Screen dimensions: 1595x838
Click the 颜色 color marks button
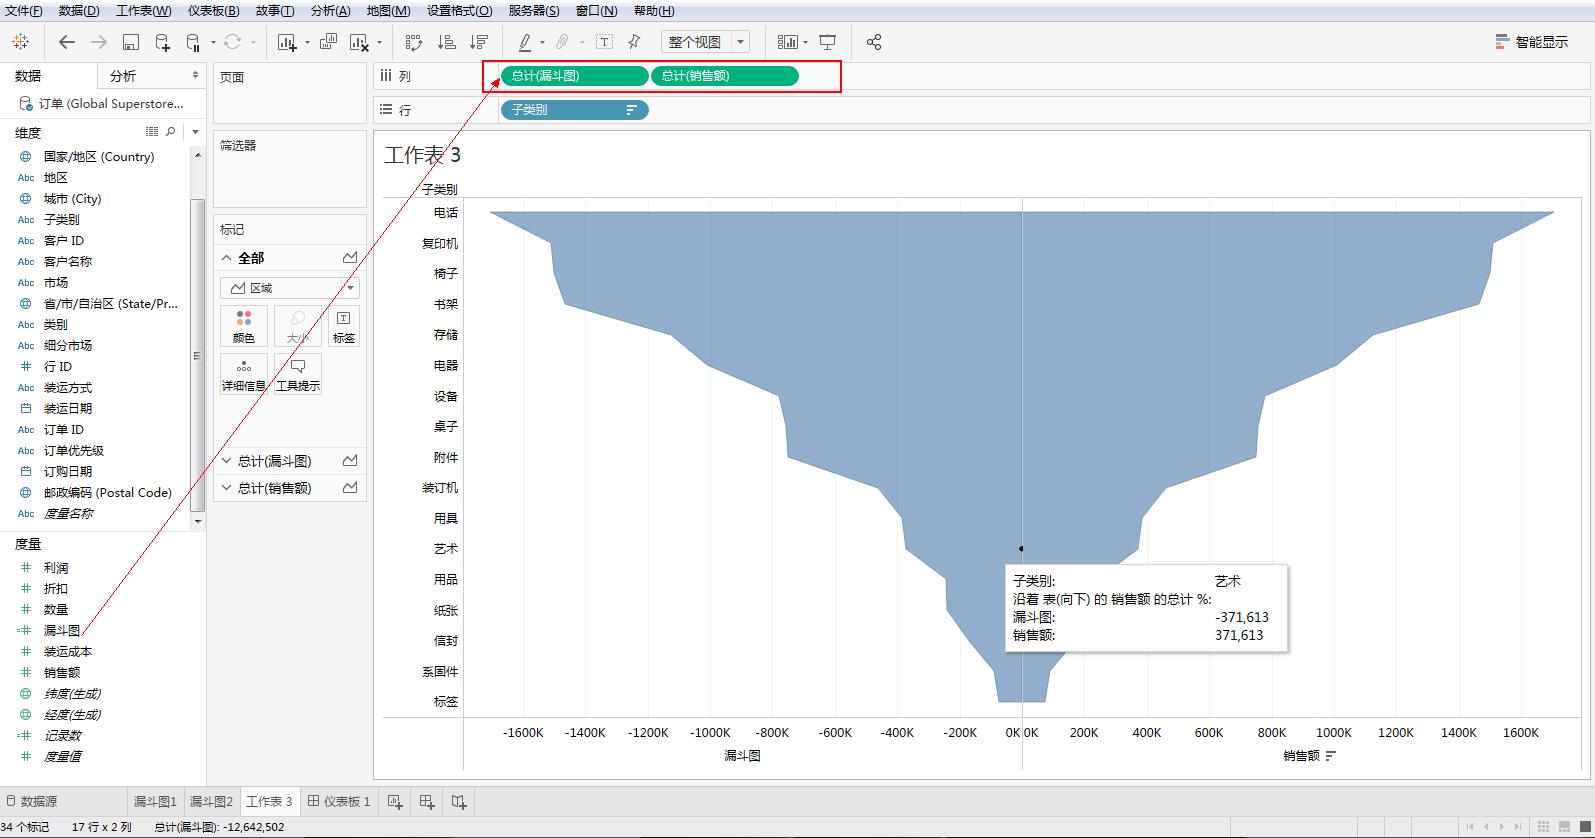[x=244, y=326]
